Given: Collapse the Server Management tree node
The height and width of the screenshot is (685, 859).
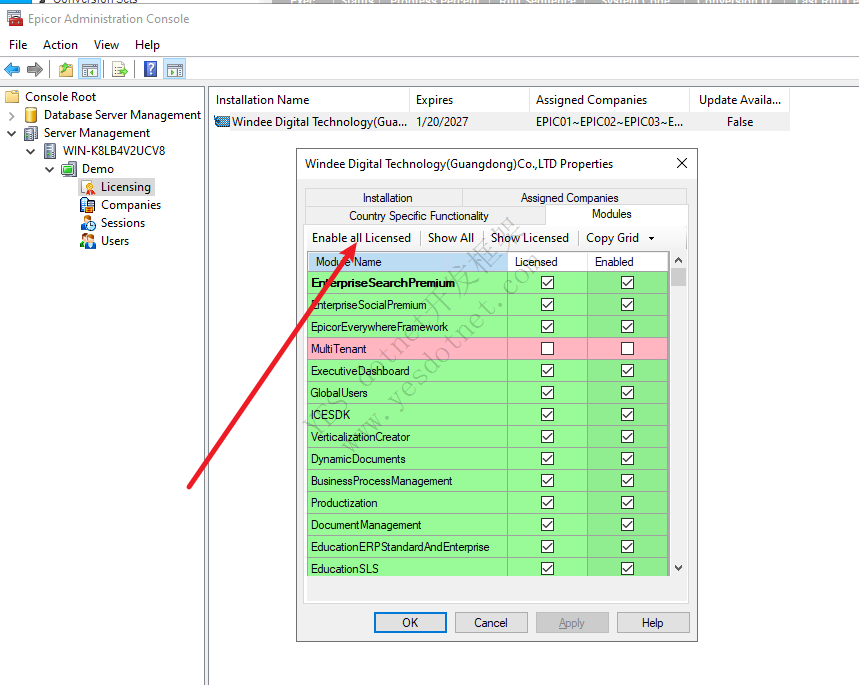Looking at the screenshot, I should point(12,133).
